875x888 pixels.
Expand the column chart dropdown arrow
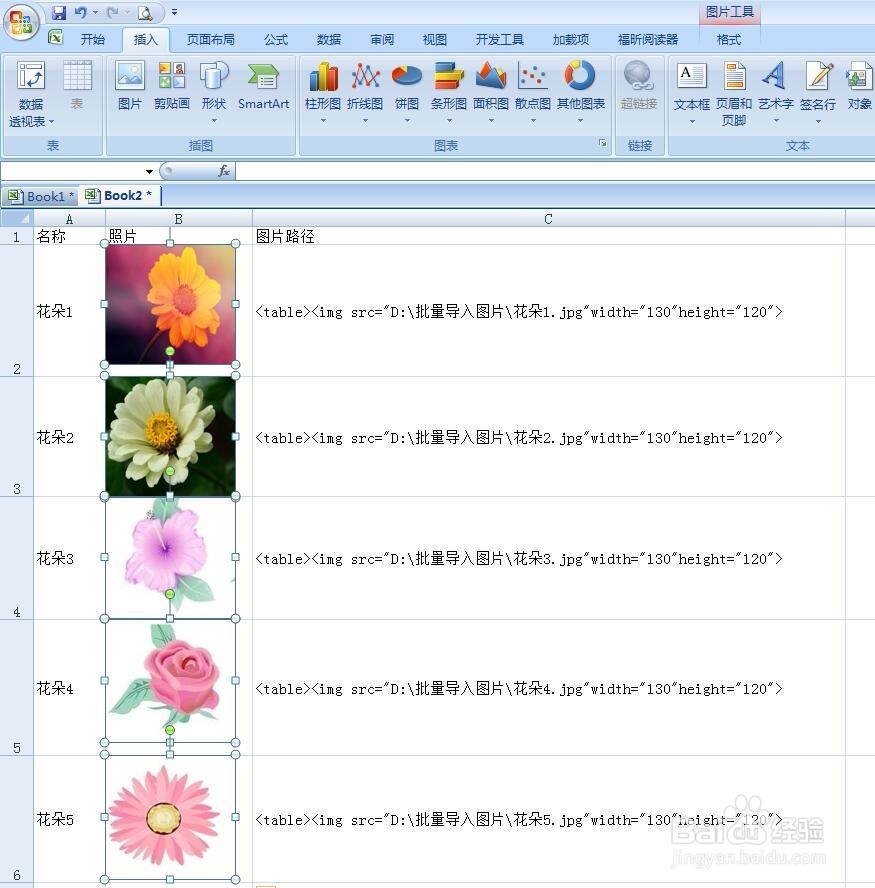[323, 121]
